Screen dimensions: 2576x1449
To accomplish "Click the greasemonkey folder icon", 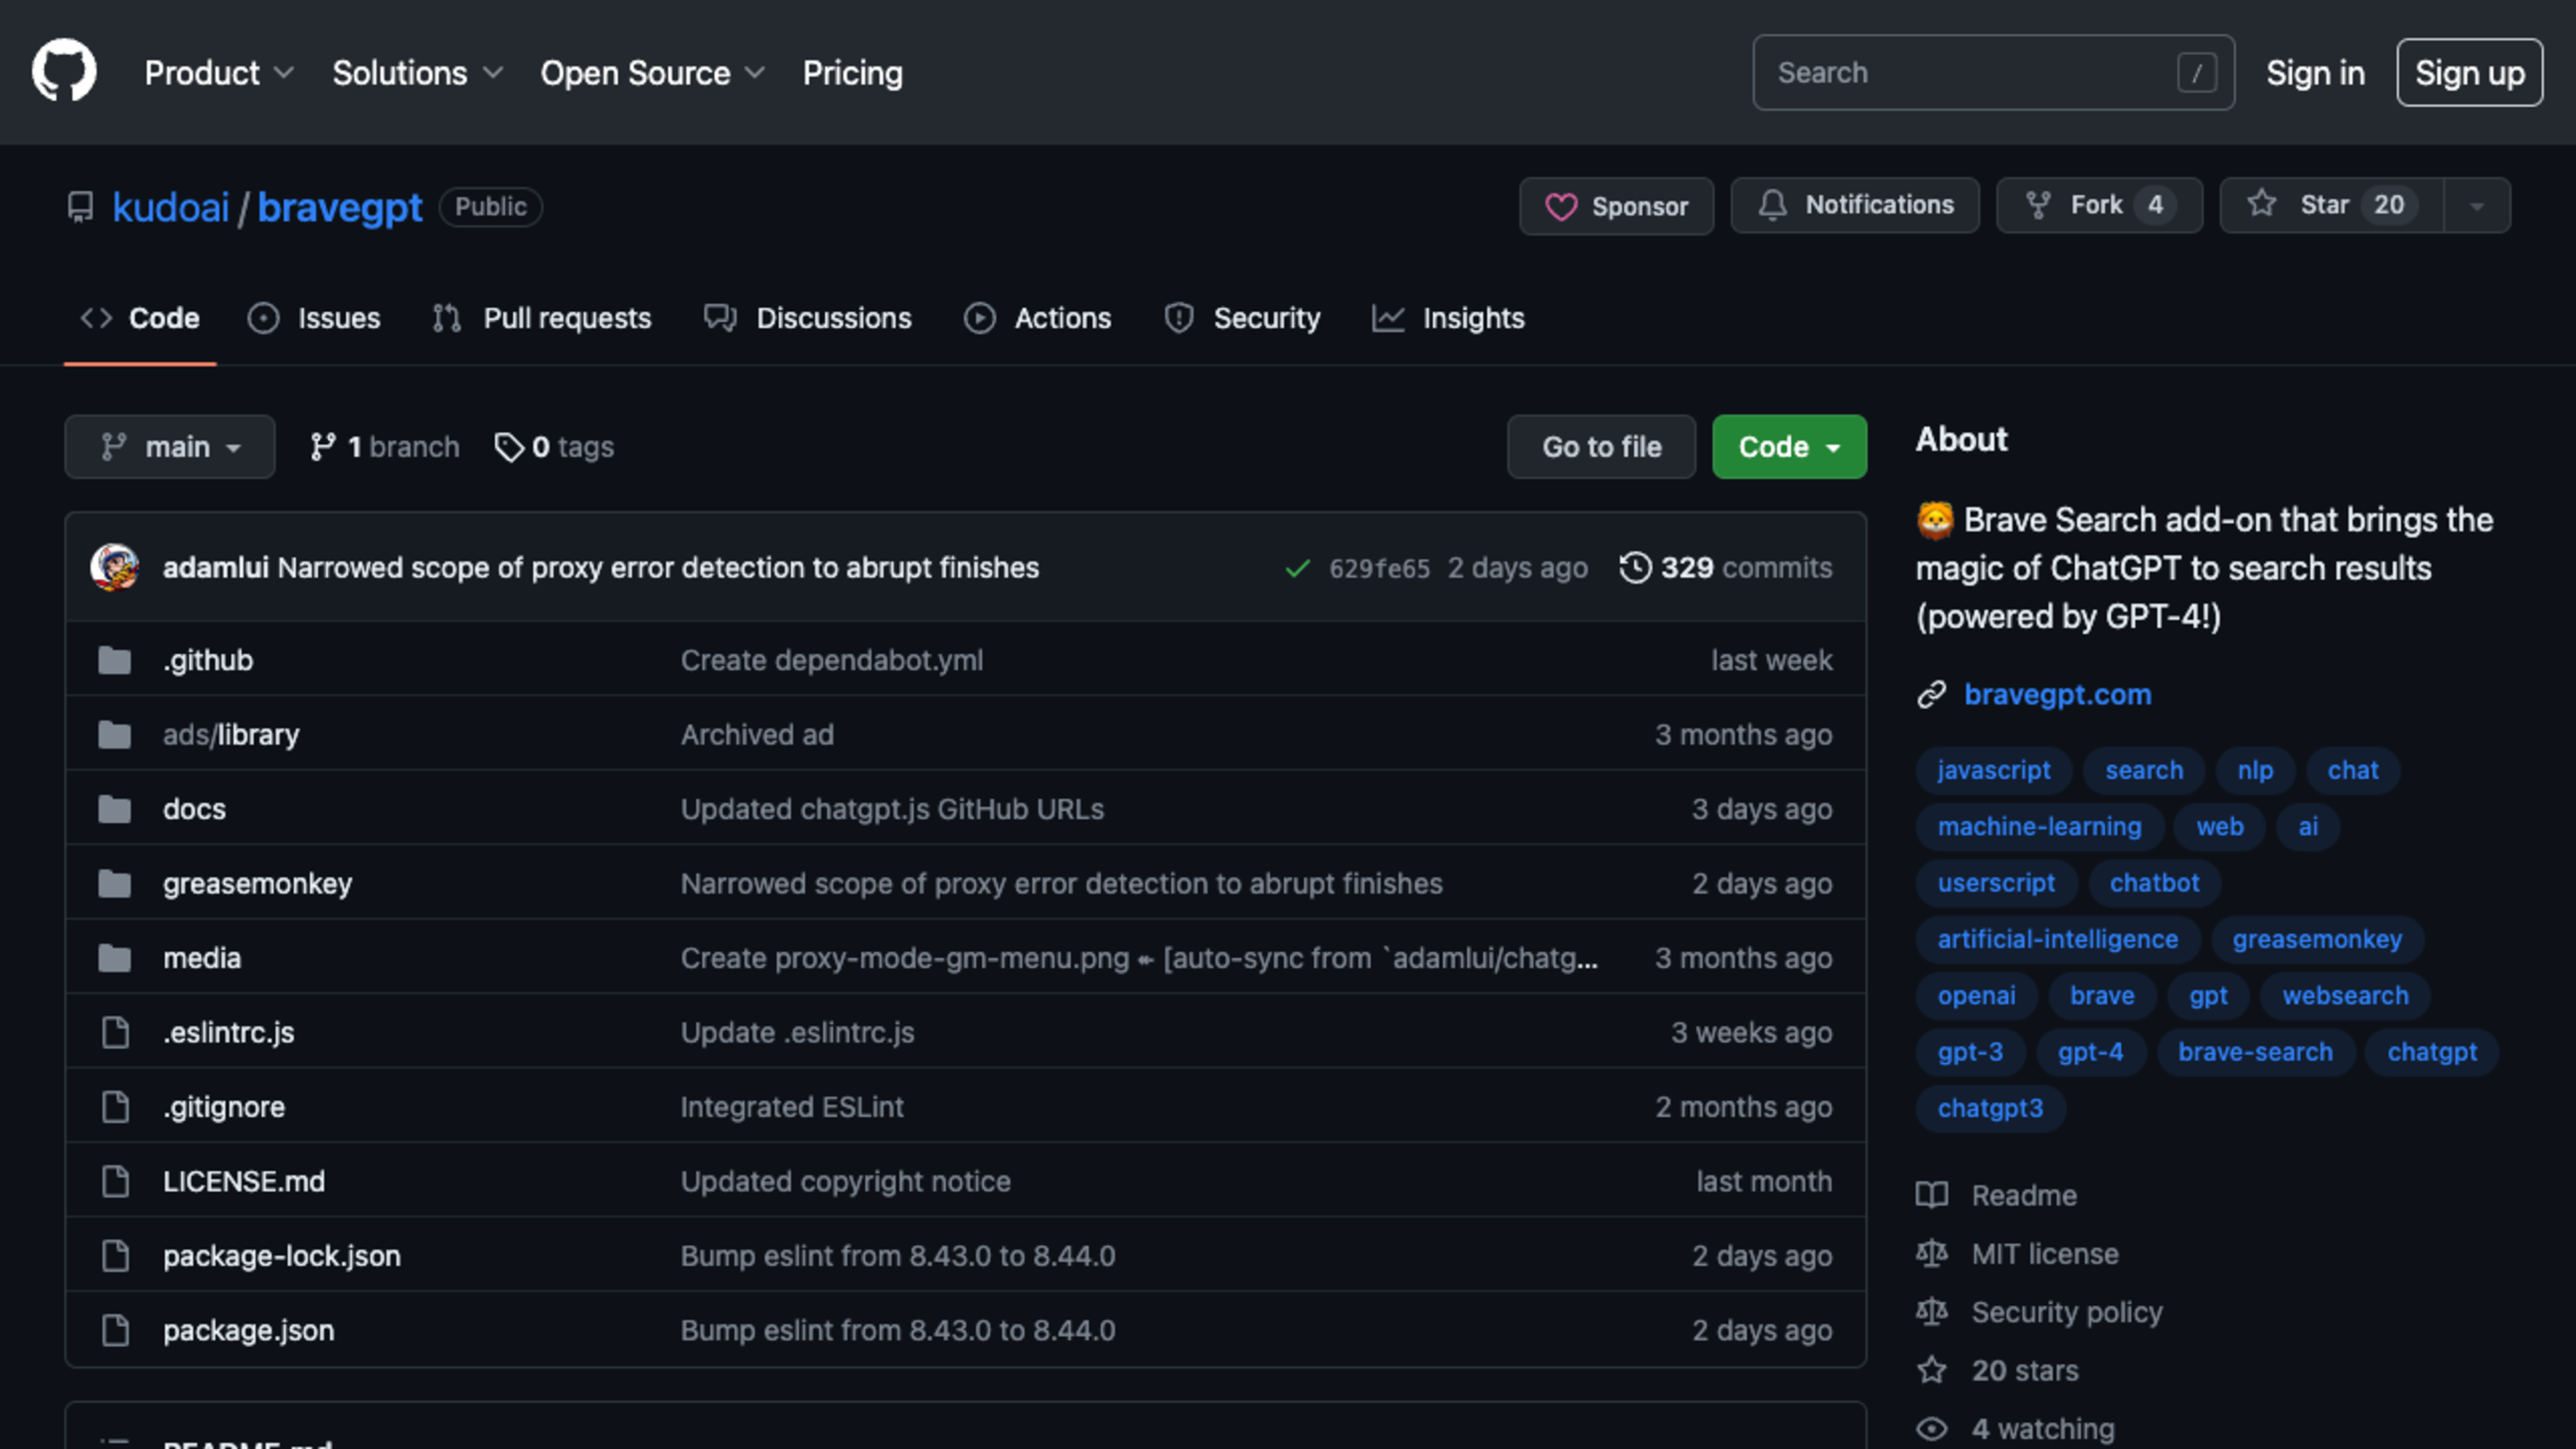I will coord(115,883).
